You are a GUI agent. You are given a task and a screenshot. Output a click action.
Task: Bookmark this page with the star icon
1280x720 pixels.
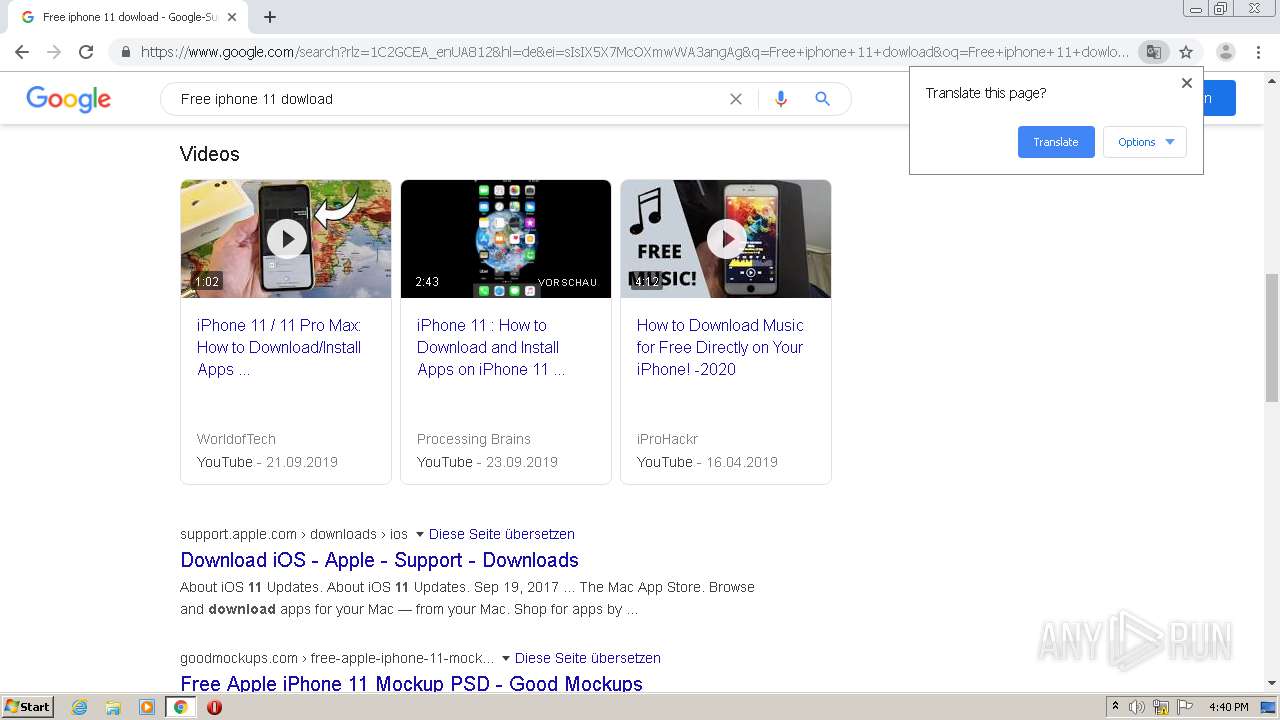[x=1186, y=52]
